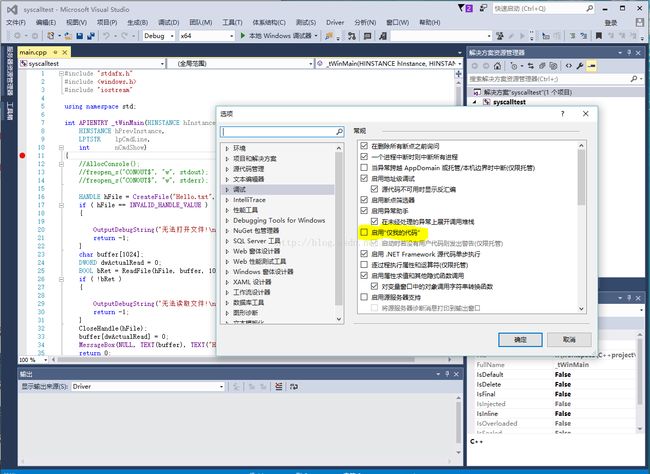Click the account avatar icon near 登录
650x474 pixels.
640,22
